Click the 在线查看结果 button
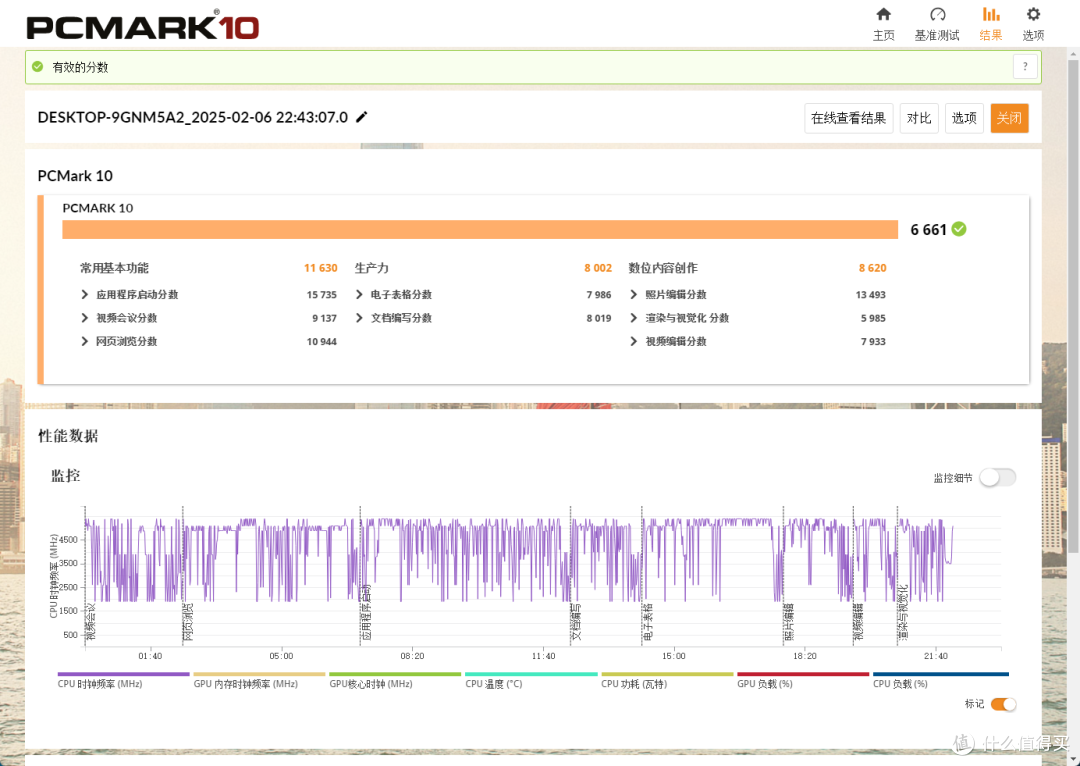Screen dimensions: 1080x766 point(849,118)
